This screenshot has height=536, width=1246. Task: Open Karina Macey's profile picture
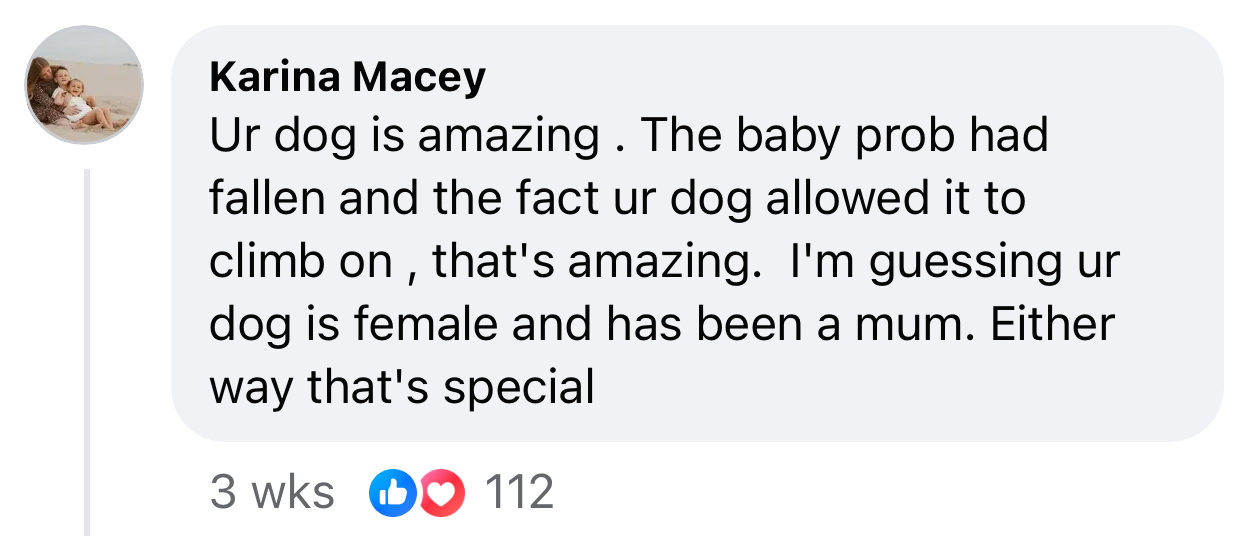[84, 86]
